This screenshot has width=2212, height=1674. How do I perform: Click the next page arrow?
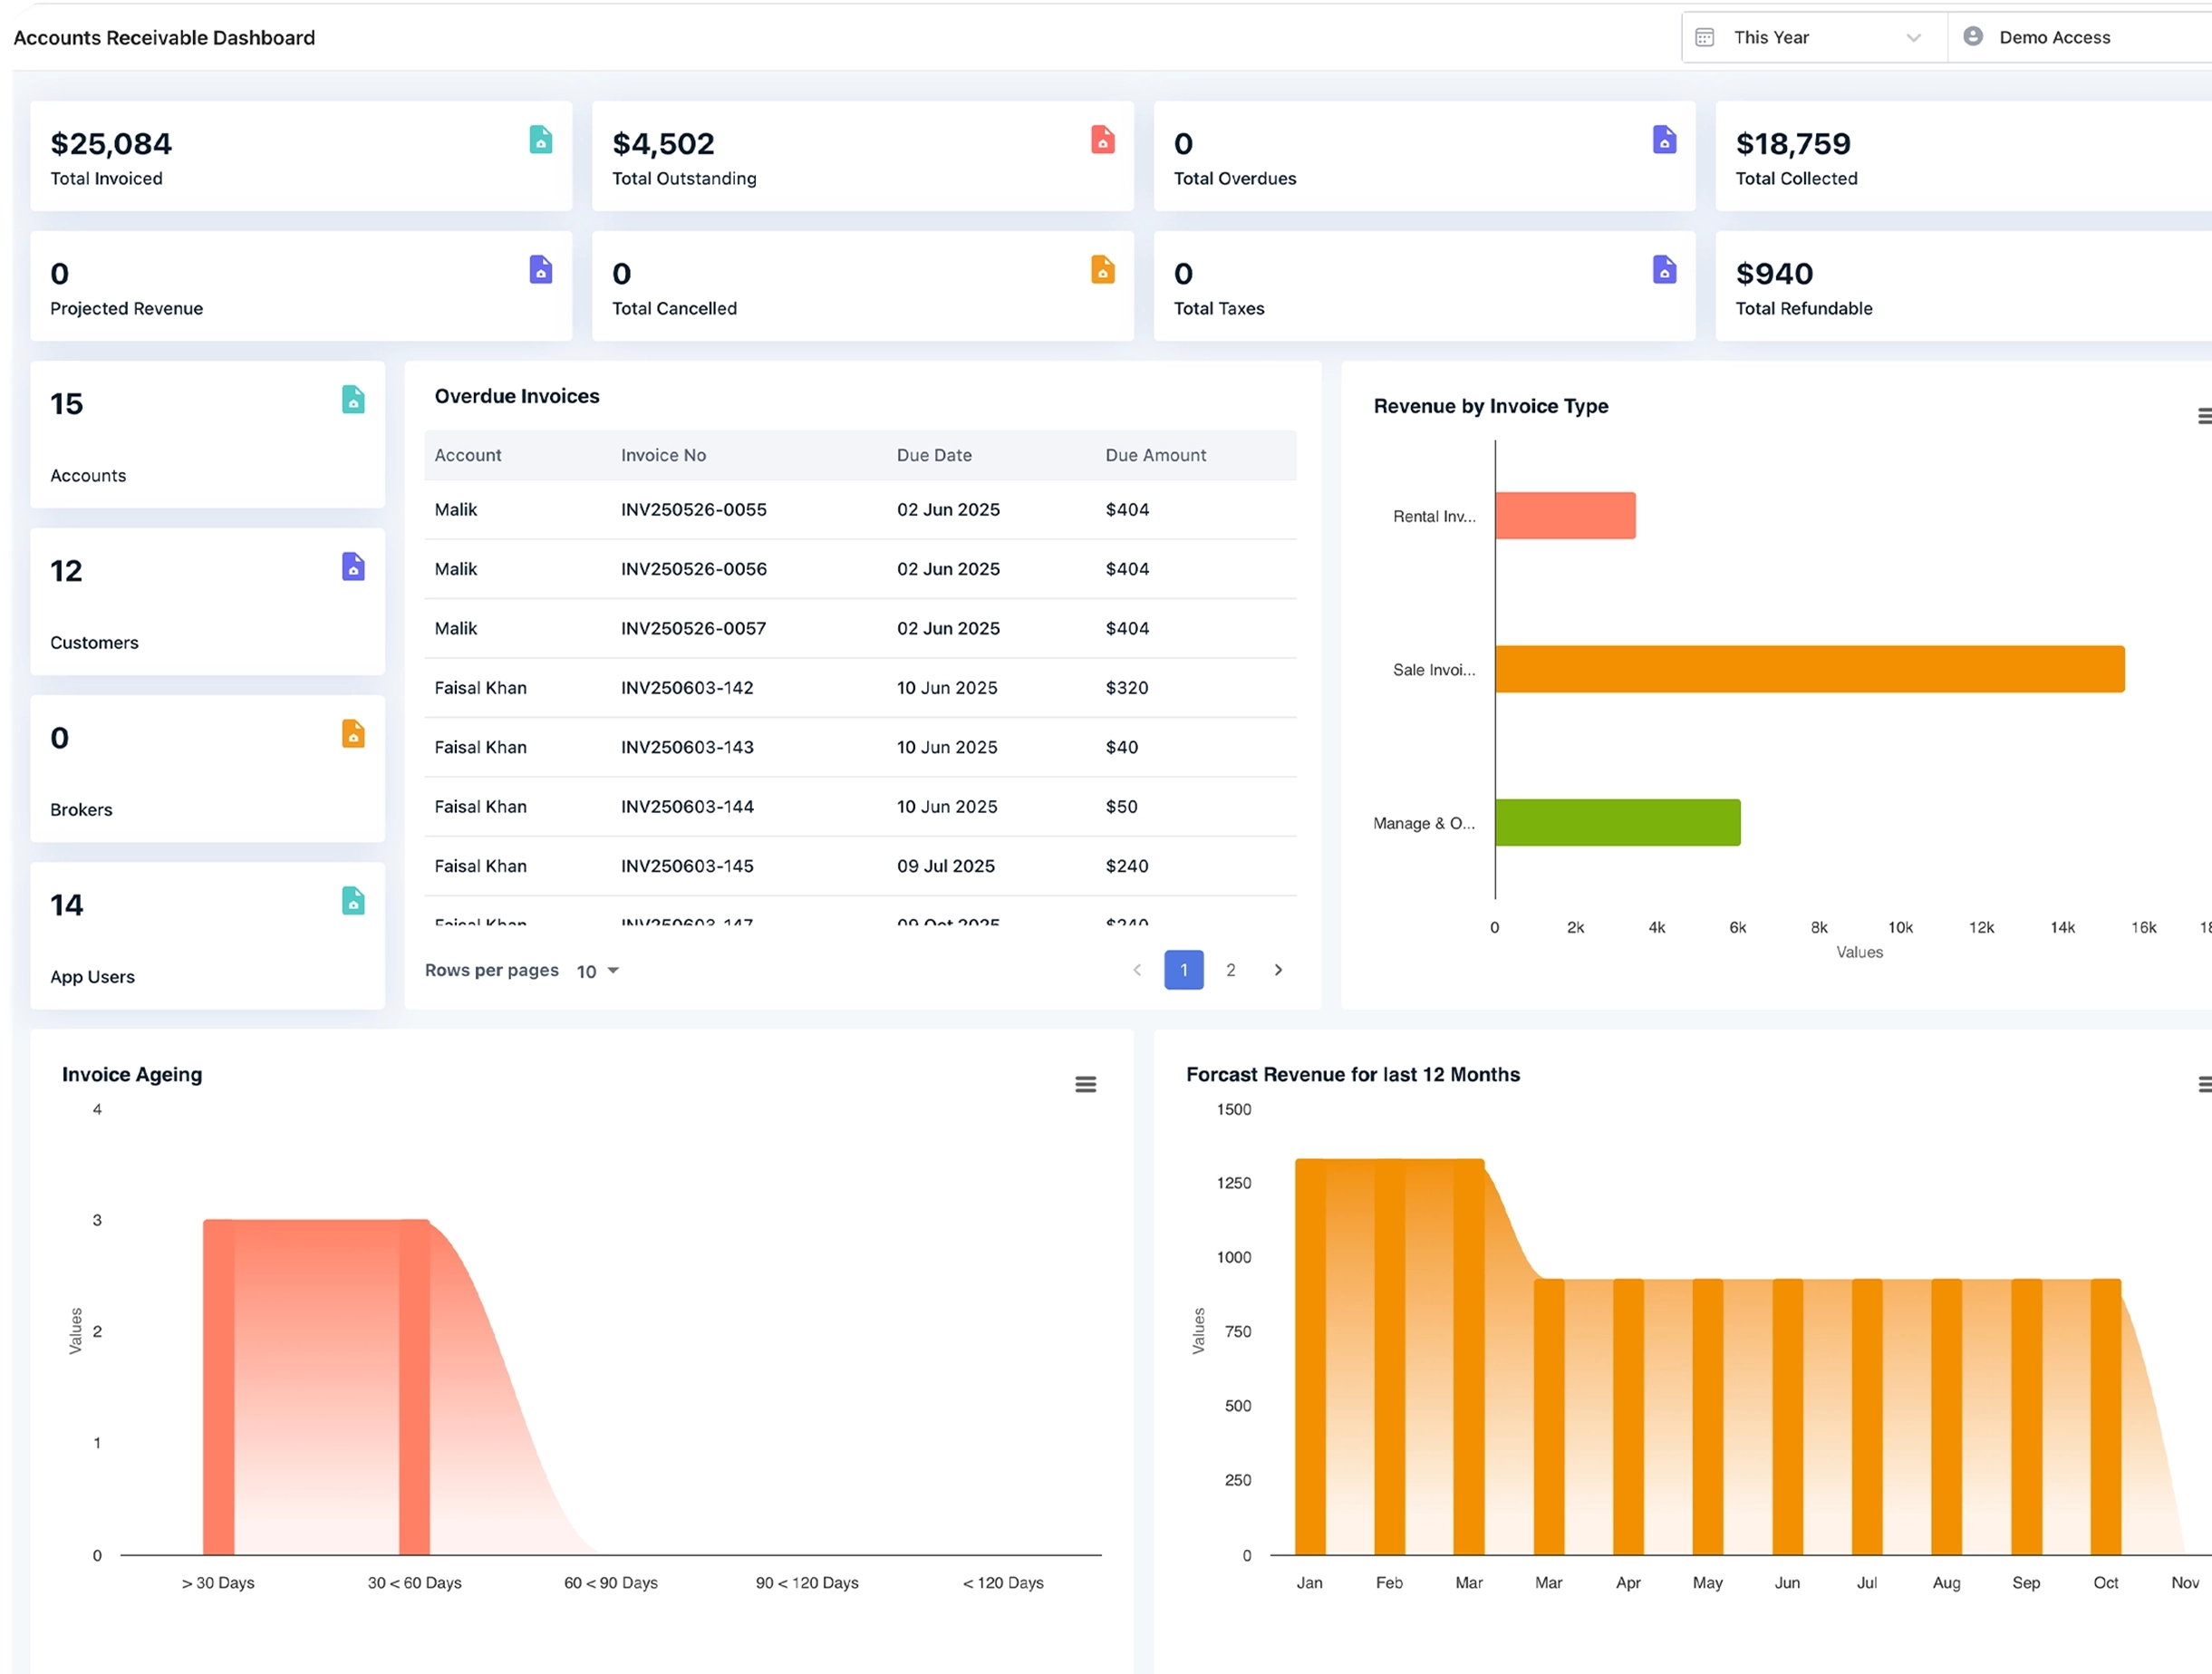pos(1278,970)
